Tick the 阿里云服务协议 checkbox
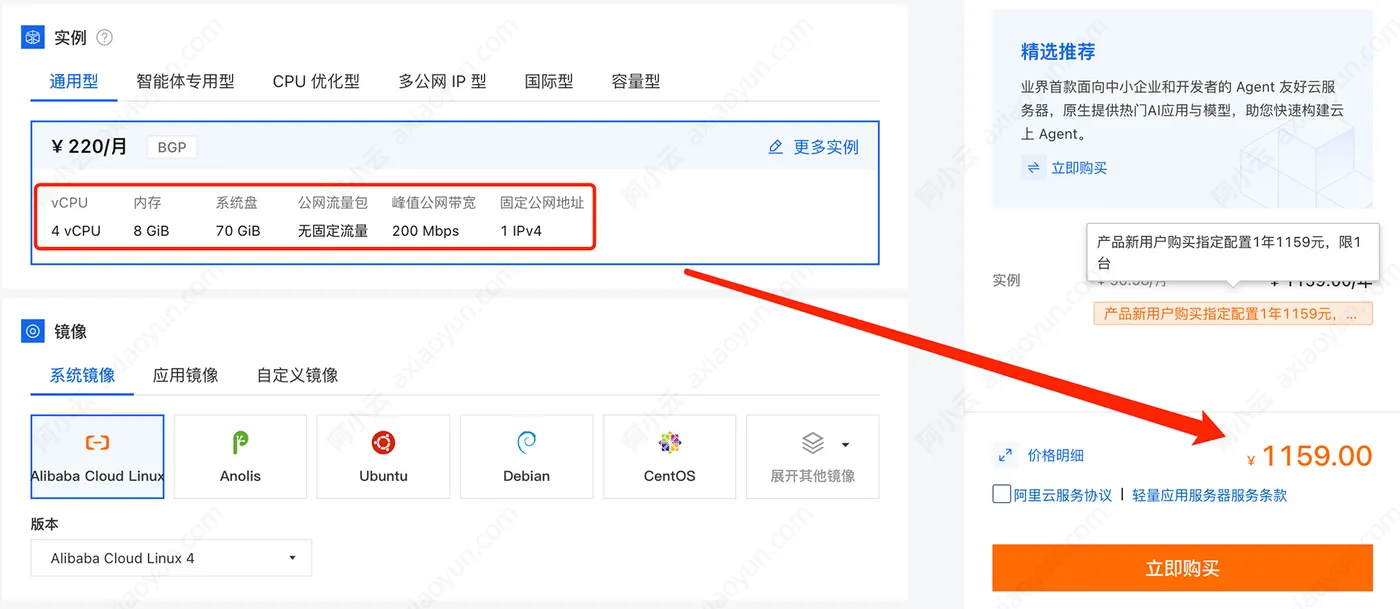Image resolution: width=1400 pixels, height=609 pixels. click(x=1001, y=494)
